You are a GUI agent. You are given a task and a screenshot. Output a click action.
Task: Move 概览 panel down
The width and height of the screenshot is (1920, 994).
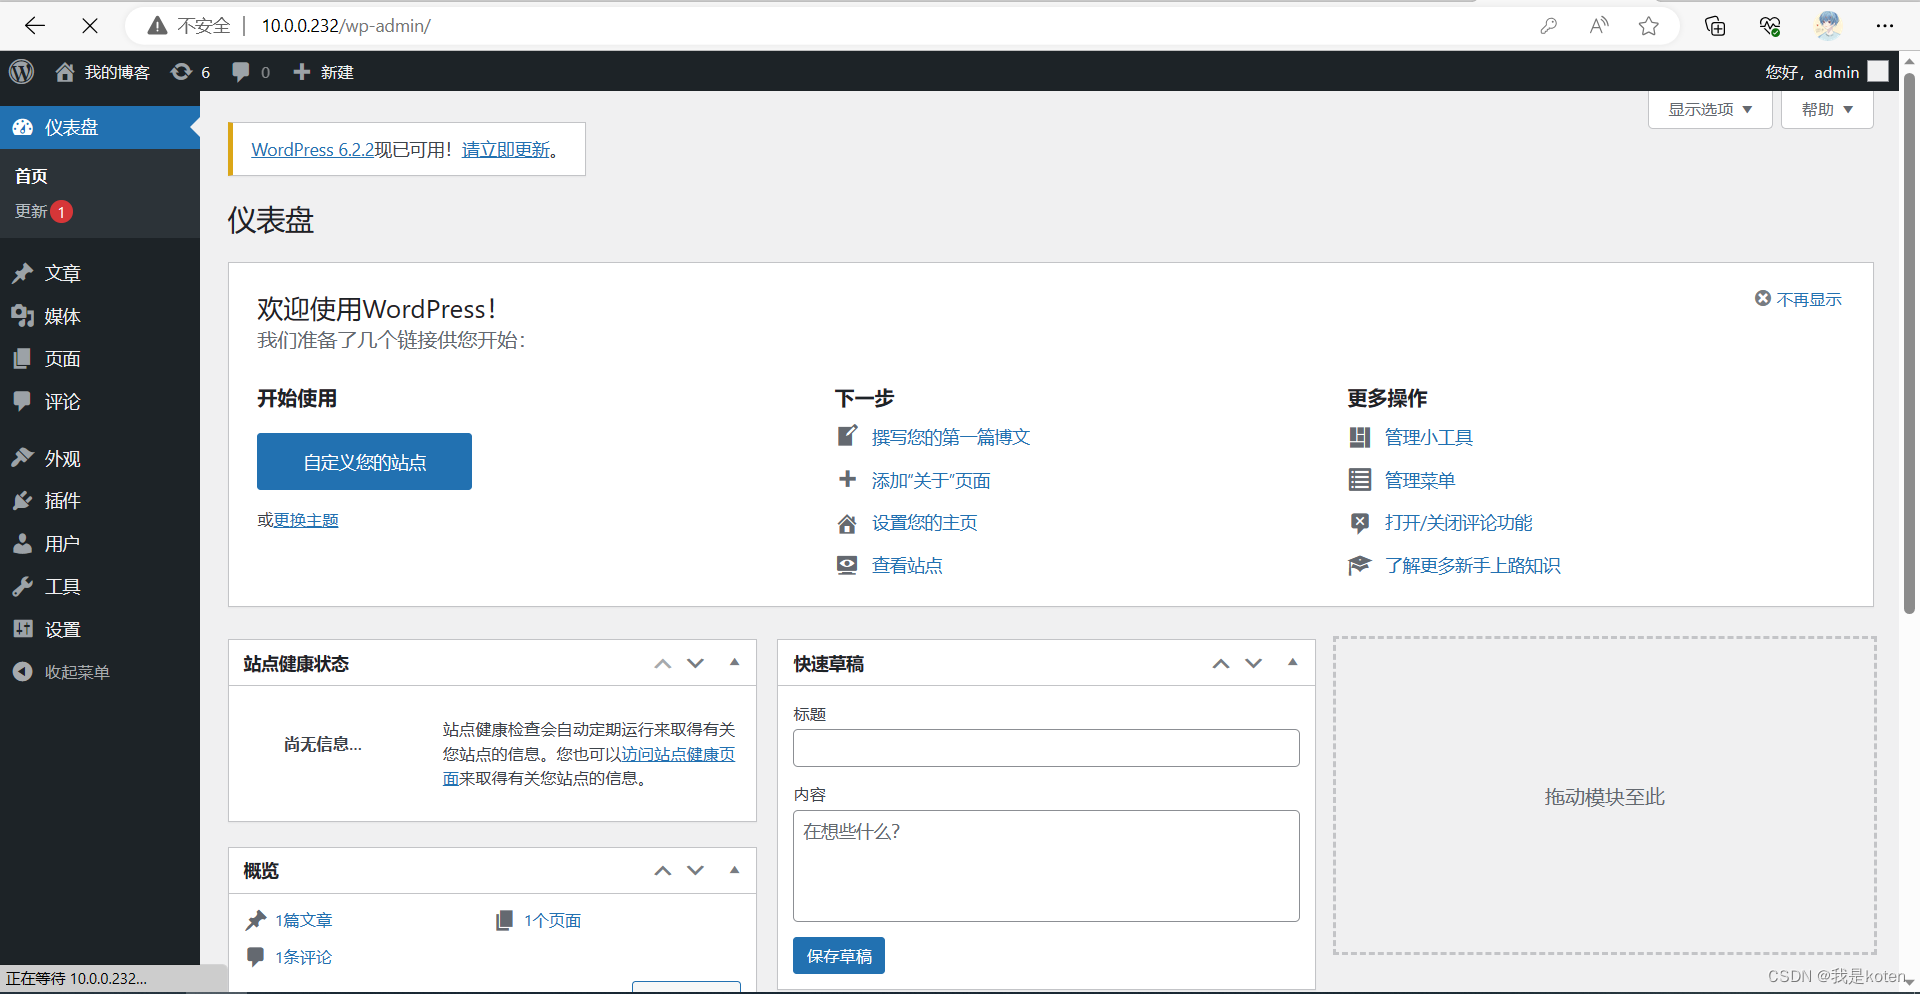[x=696, y=870]
